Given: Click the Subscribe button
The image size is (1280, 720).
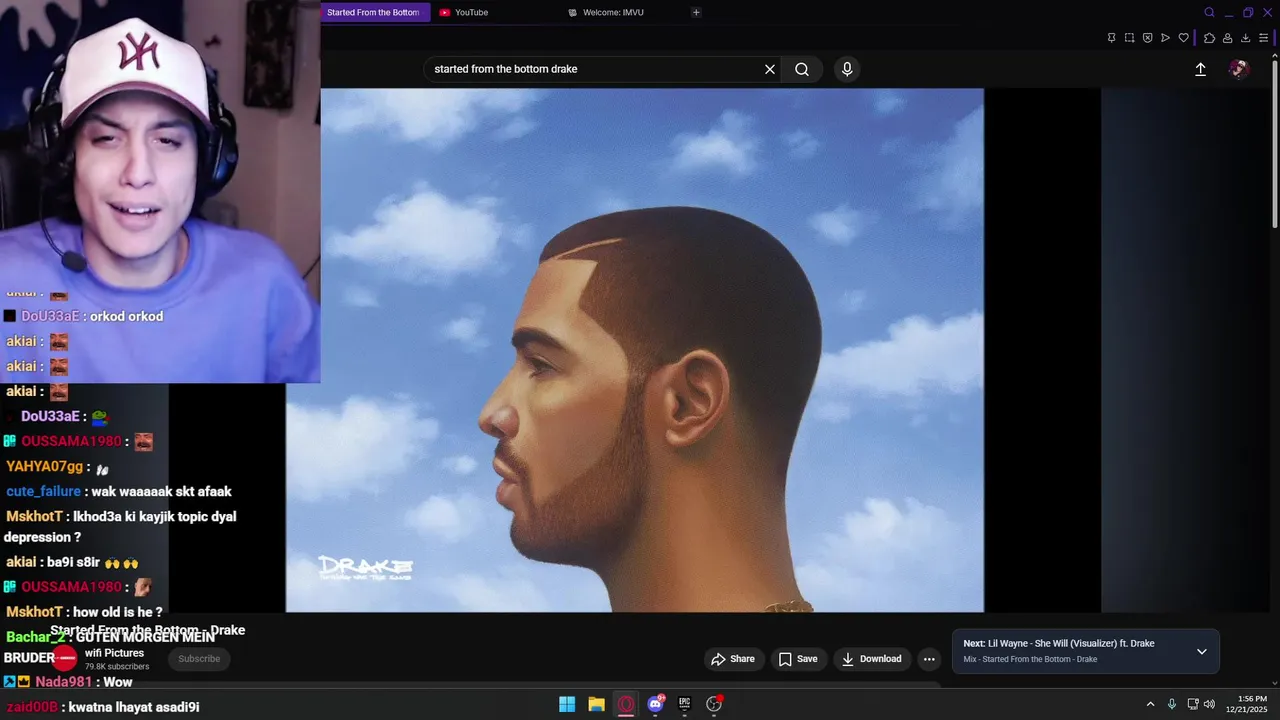Looking at the screenshot, I should click(199, 659).
